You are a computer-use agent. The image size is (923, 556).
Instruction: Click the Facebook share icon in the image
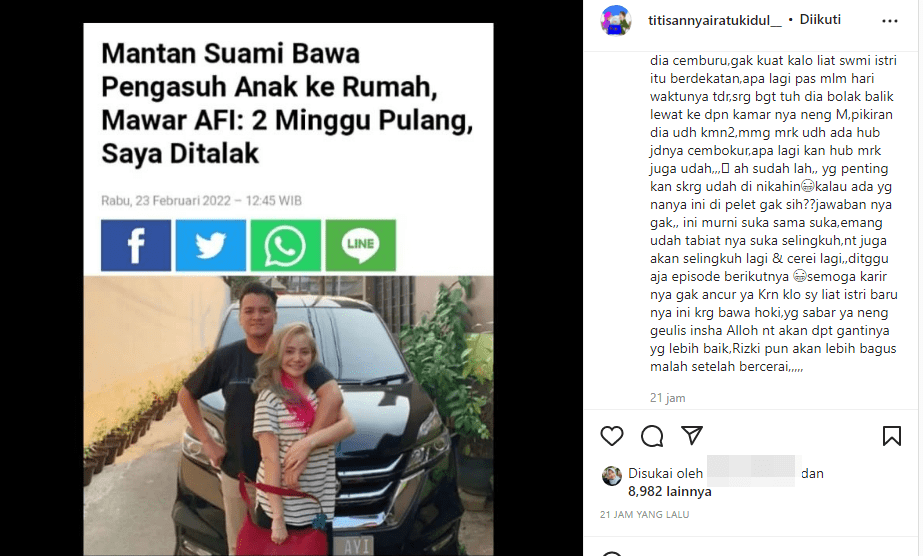136,245
